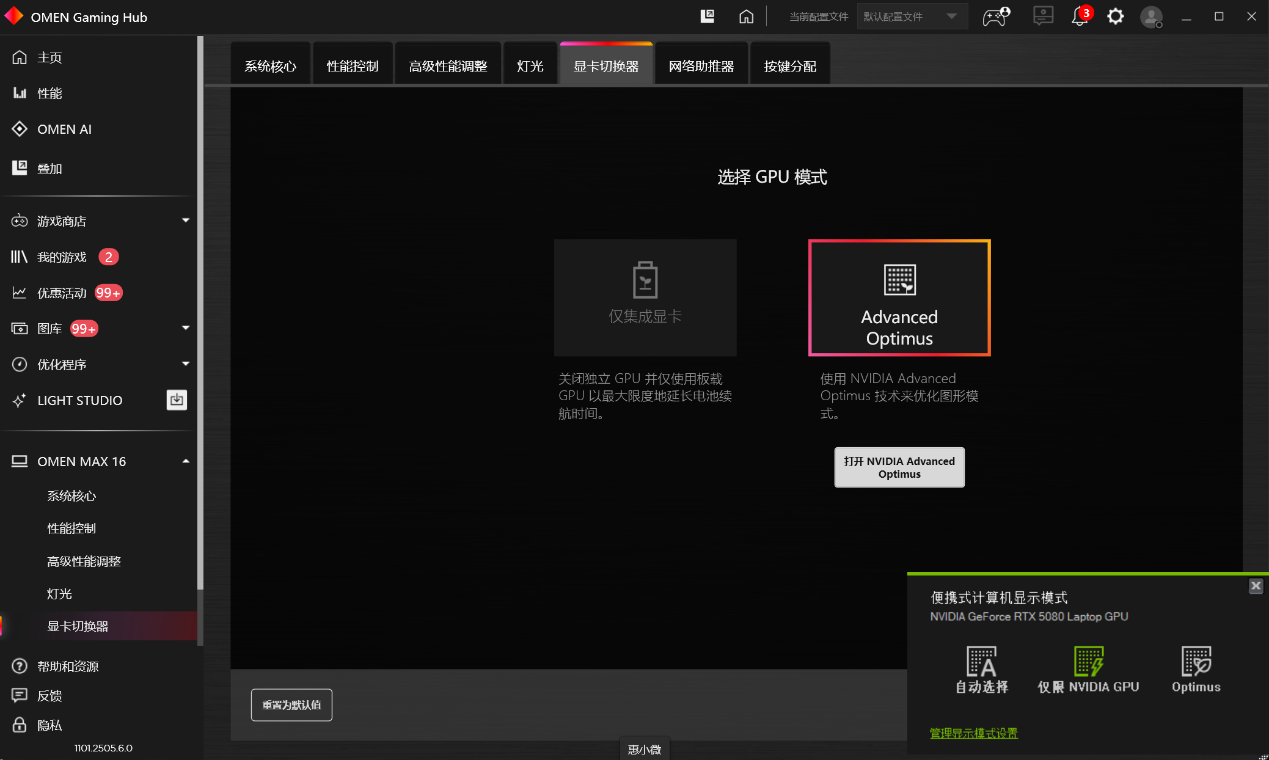Switch to the 灯光 tab

point(530,66)
